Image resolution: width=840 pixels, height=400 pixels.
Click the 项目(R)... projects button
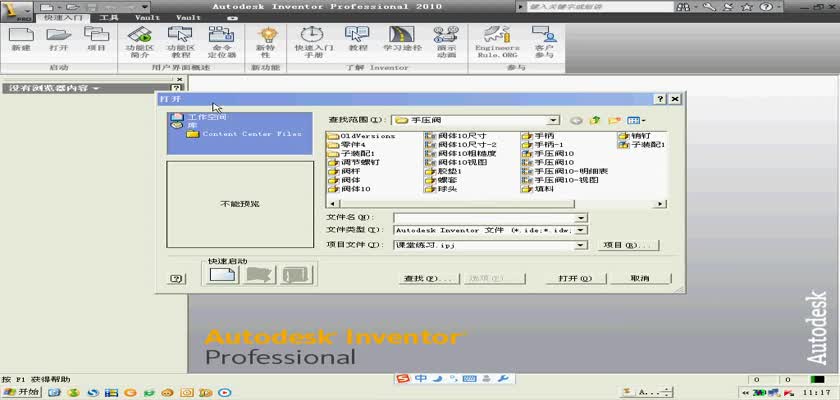[x=628, y=245]
